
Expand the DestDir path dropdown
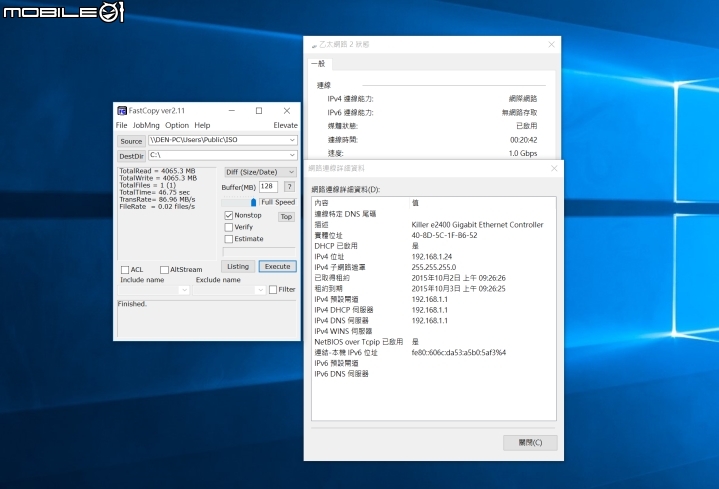pyautogui.click(x=292, y=155)
